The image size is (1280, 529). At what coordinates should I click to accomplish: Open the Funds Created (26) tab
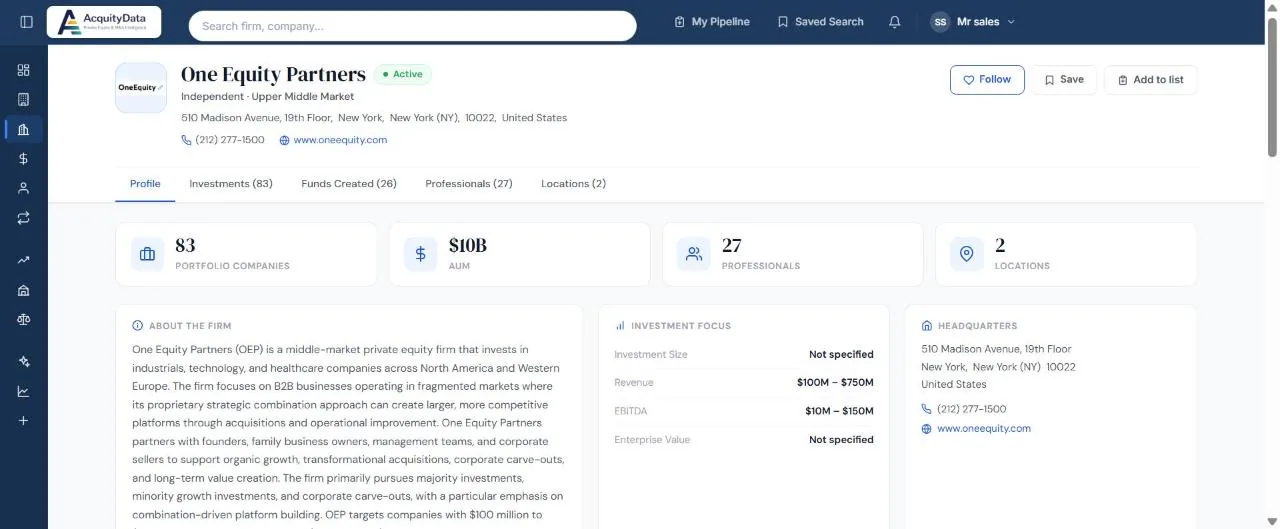click(x=349, y=184)
